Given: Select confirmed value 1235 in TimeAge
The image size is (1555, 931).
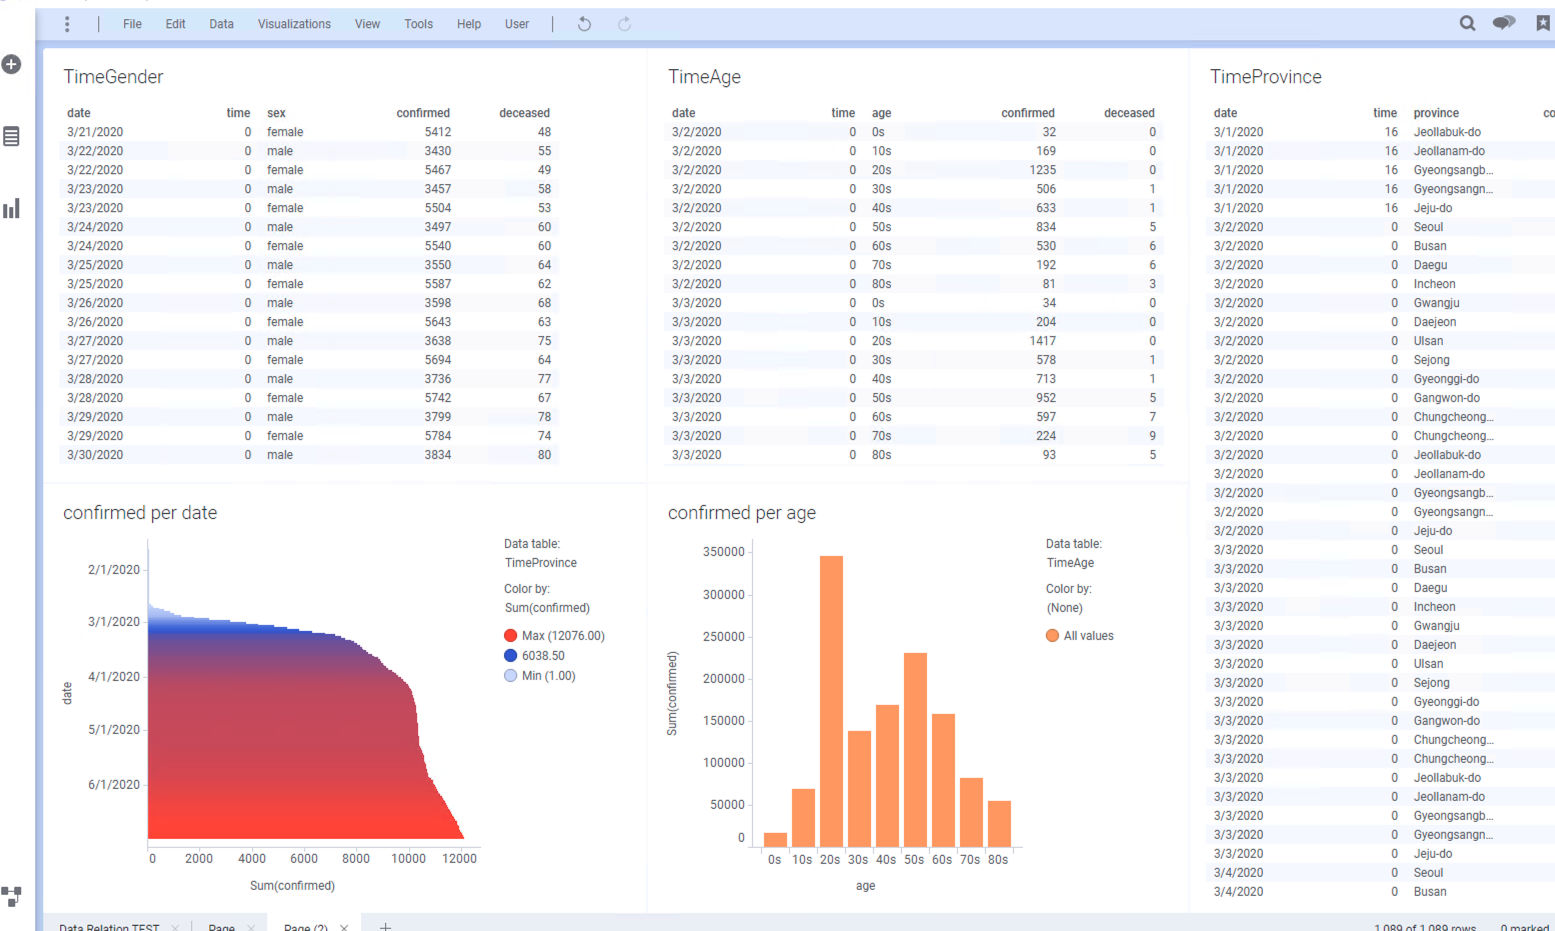Looking at the screenshot, I should coord(1042,170).
